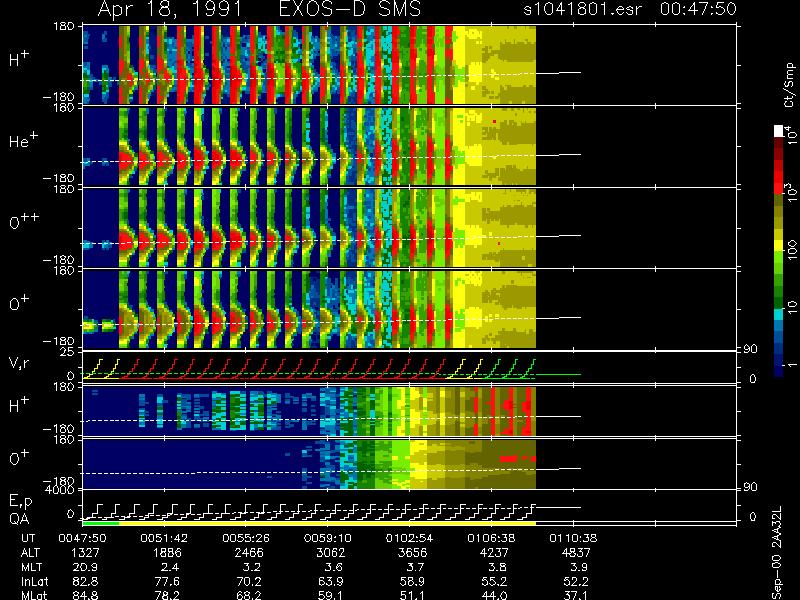Click the UT value 0106:38
This screenshot has height=600, width=800.
[491, 538]
